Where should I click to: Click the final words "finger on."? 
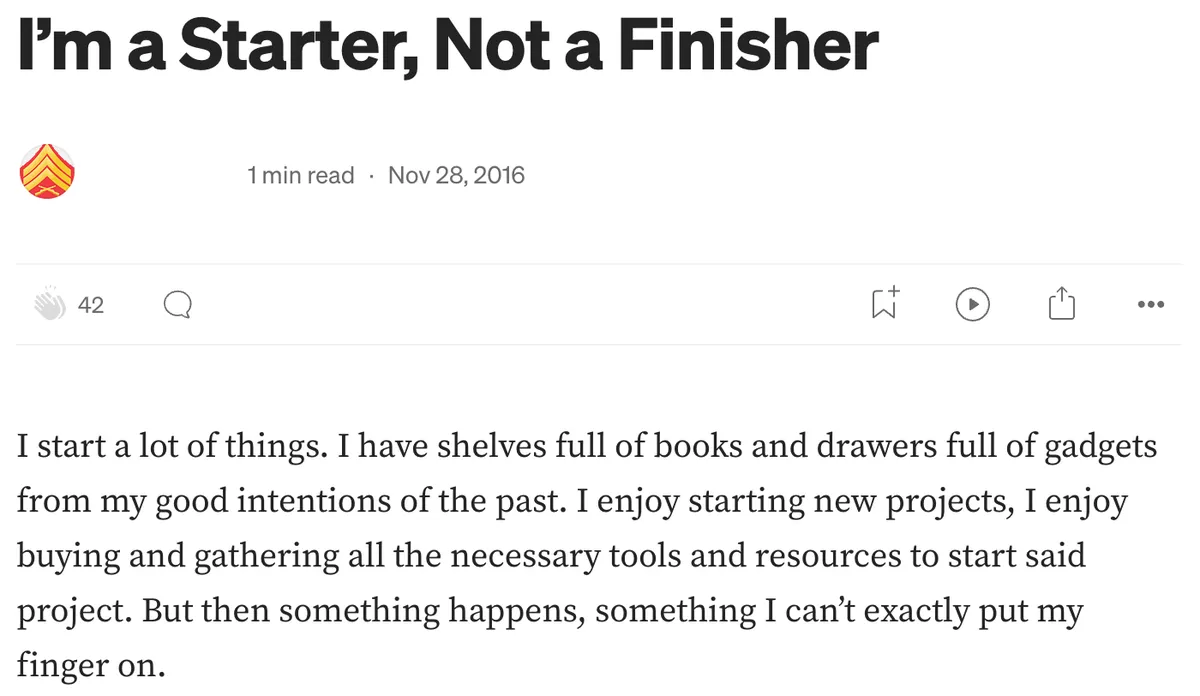point(90,664)
